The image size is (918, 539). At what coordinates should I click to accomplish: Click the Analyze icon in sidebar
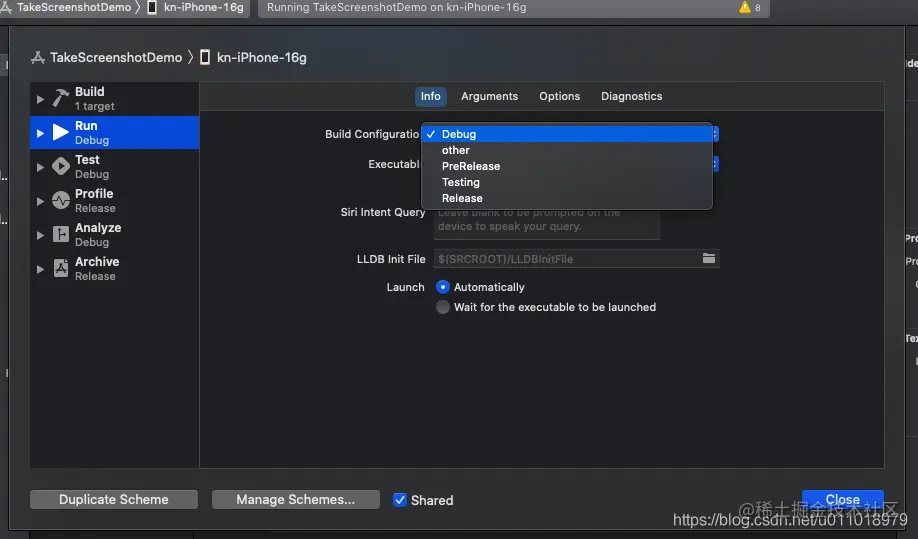tap(60, 234)
